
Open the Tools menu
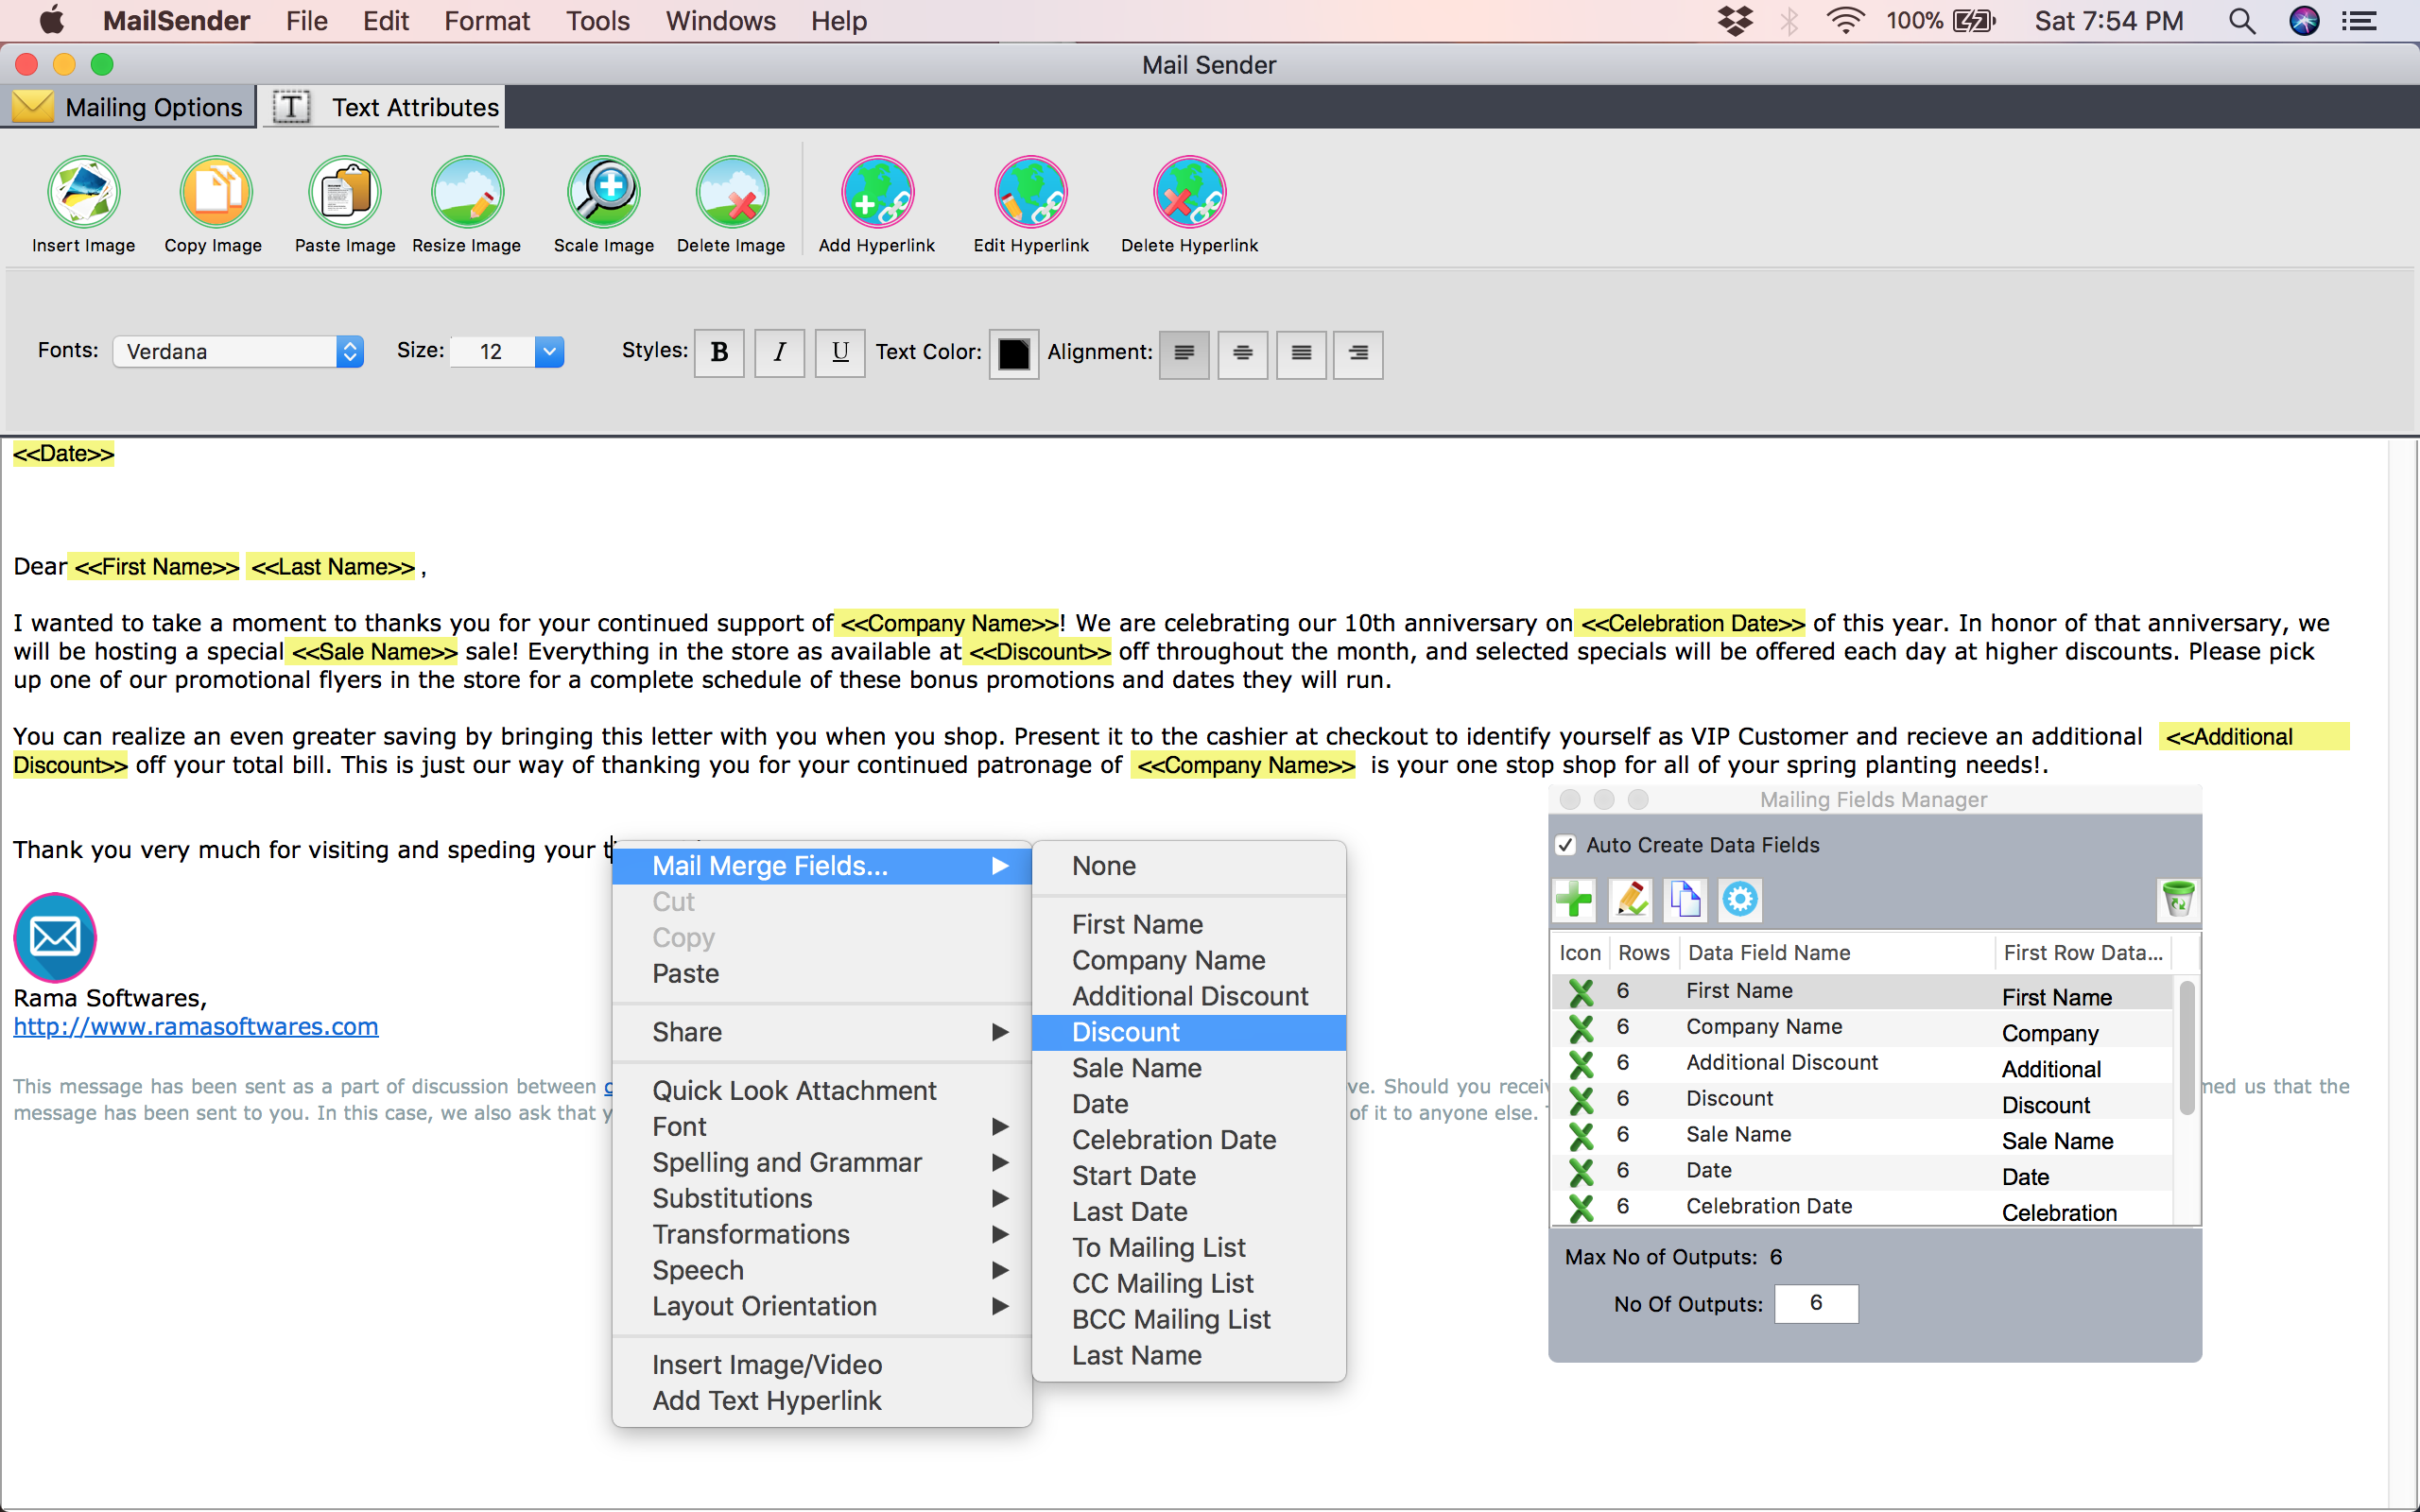tap(598, 21)
